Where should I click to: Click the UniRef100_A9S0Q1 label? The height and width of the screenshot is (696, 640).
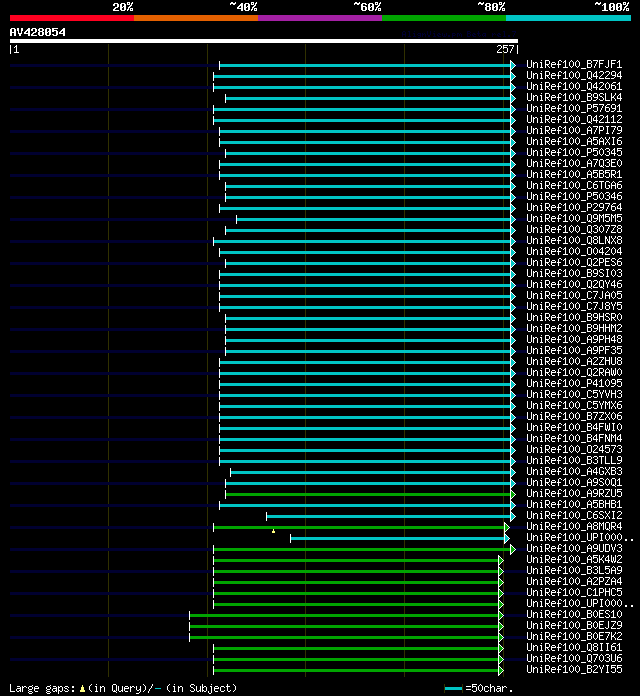coord(574,482)
